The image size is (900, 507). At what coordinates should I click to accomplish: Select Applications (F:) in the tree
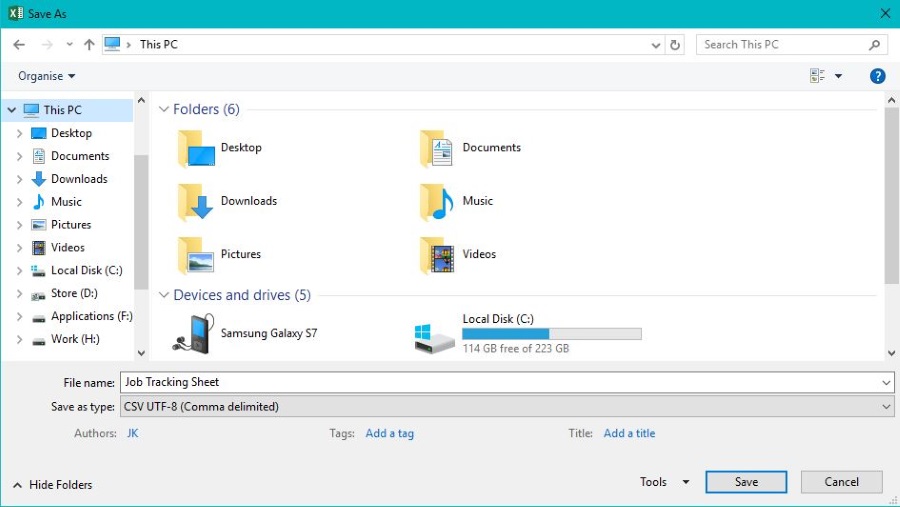(91, 316)
